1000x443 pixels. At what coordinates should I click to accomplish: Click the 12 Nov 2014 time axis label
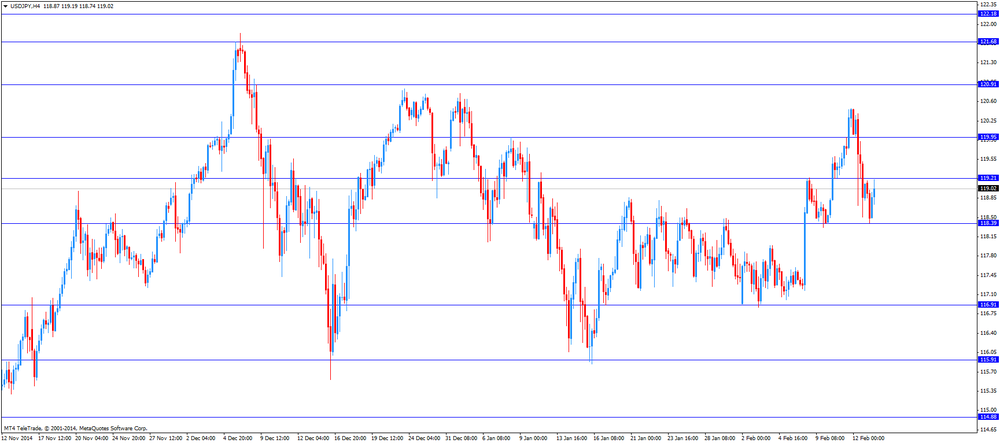[x=17, y=439]
